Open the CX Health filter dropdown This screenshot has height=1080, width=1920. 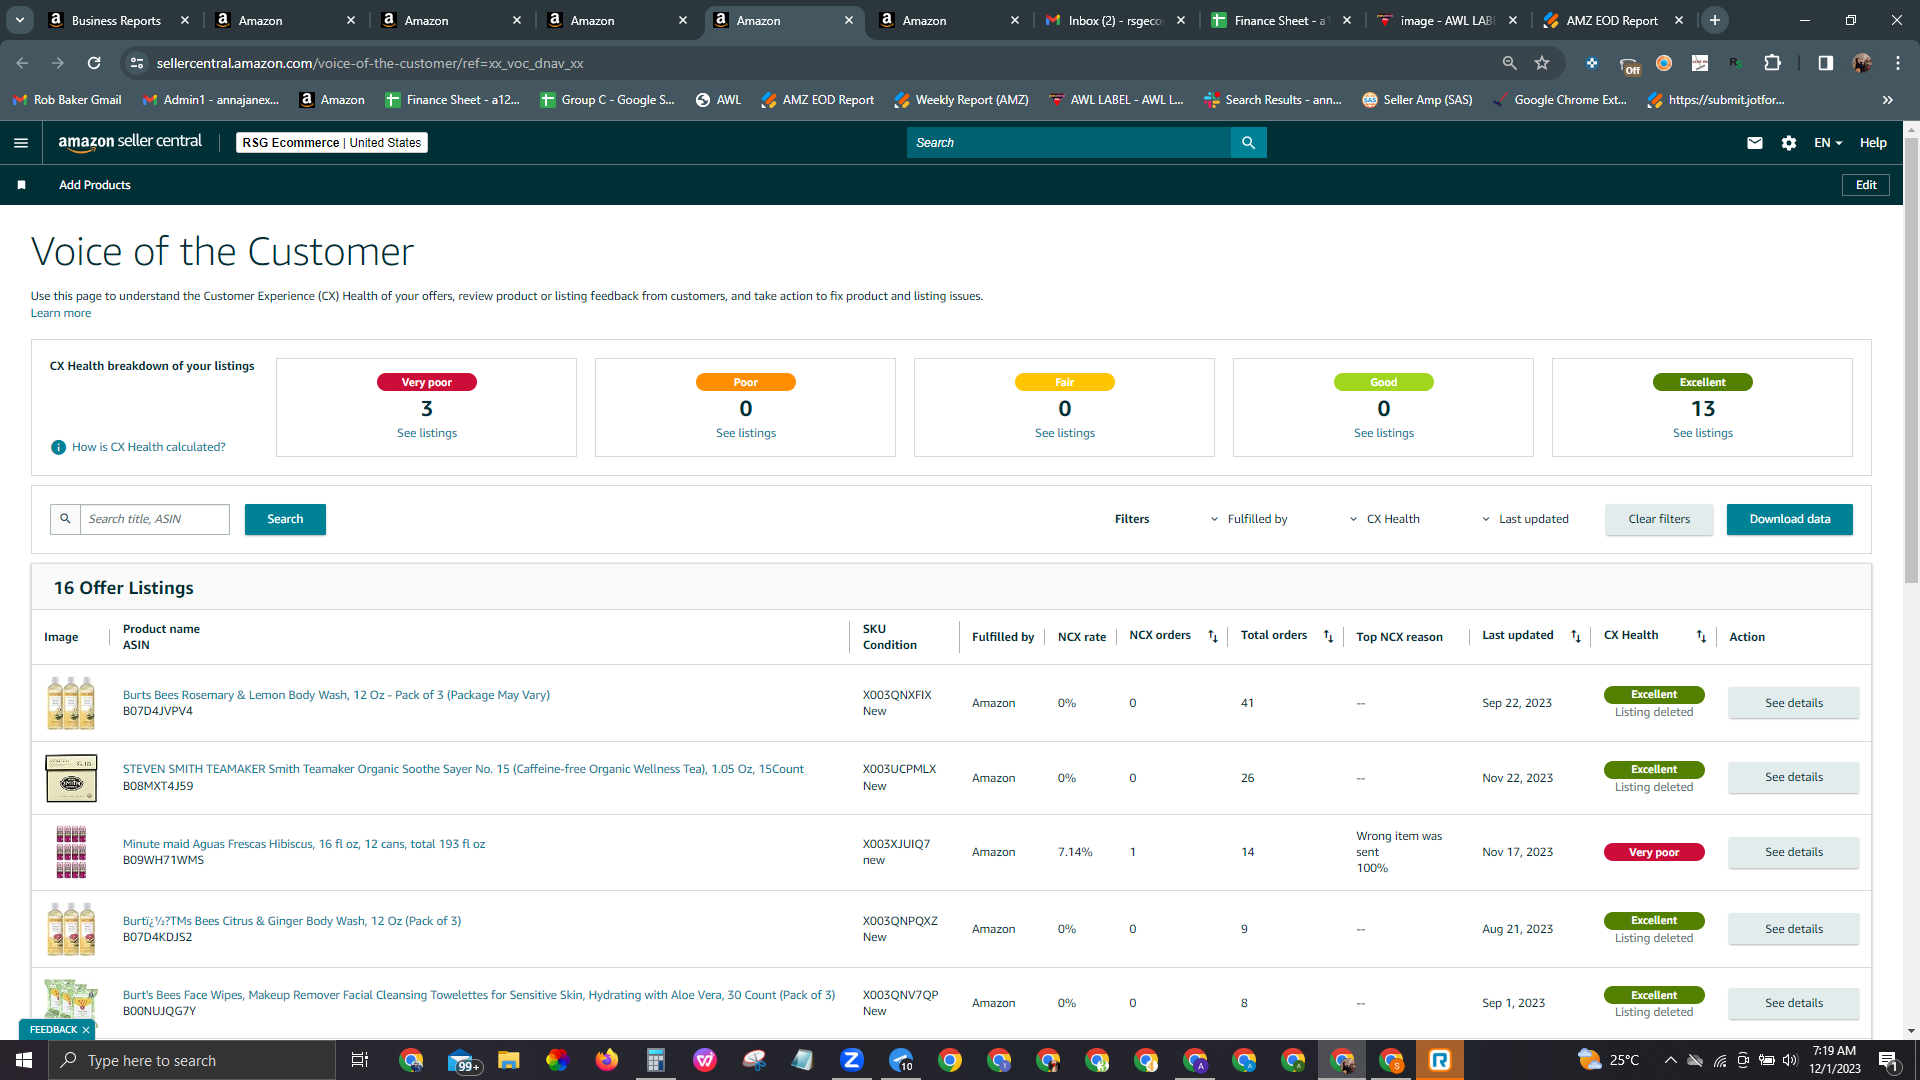(x=1385, y=519)
